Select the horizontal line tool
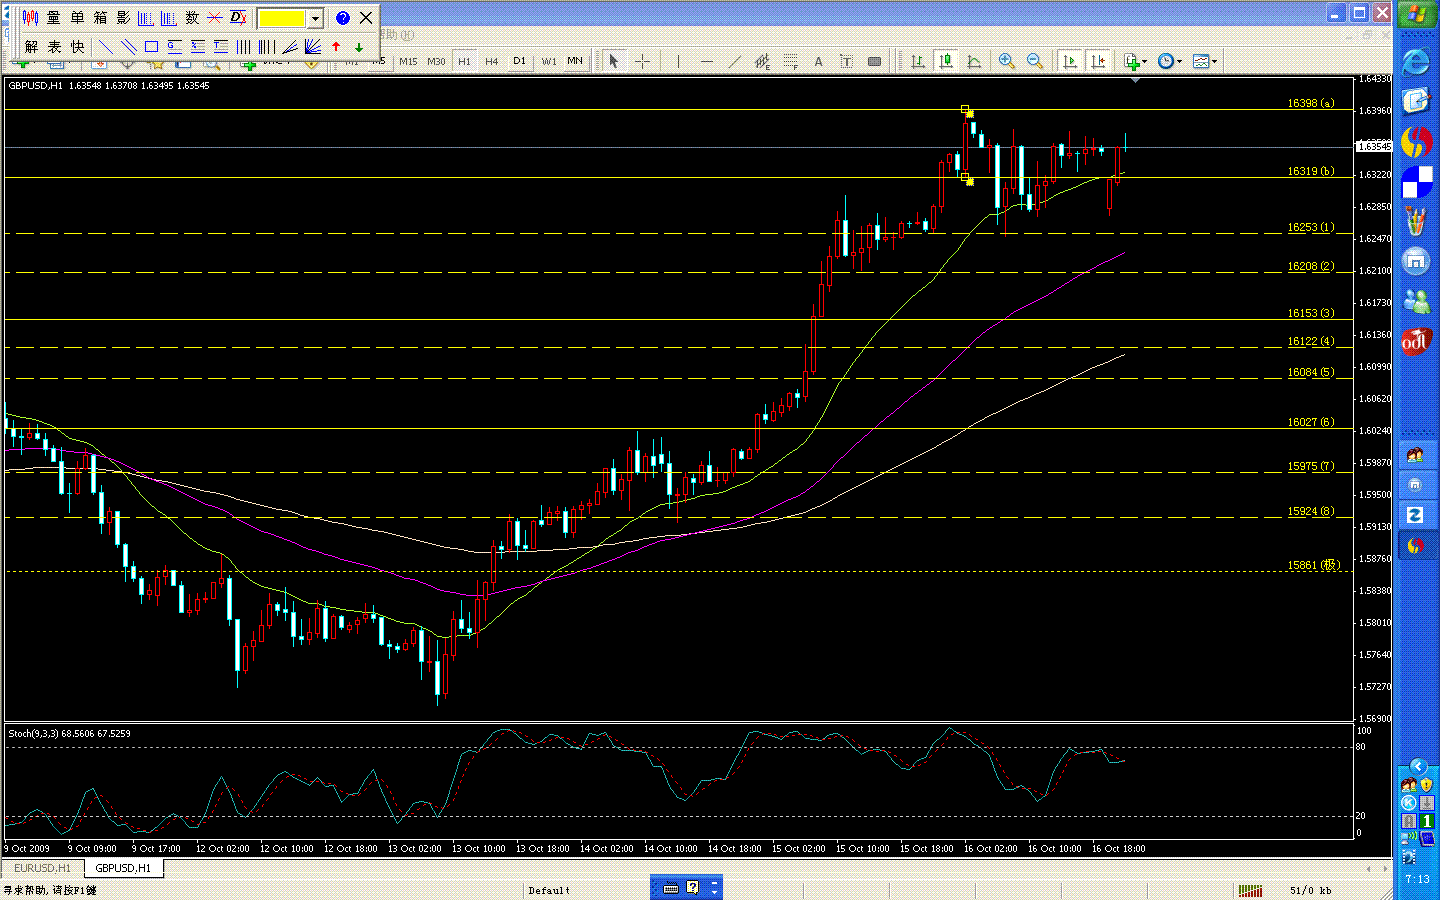 707,61
